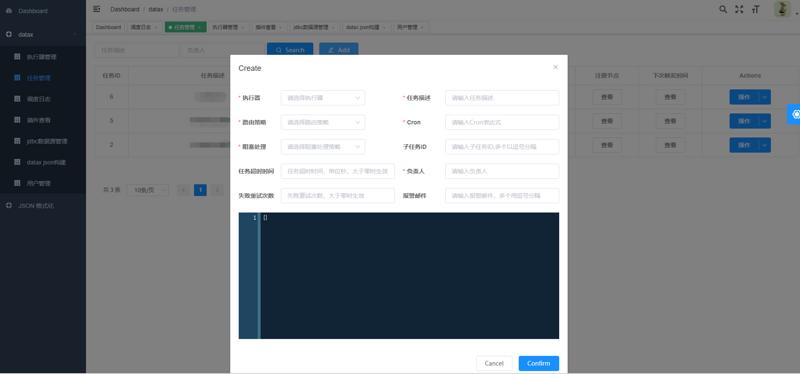Open the 执行器 select dropdown
This screenshot has height=374, width=800.
coord(323,97)
